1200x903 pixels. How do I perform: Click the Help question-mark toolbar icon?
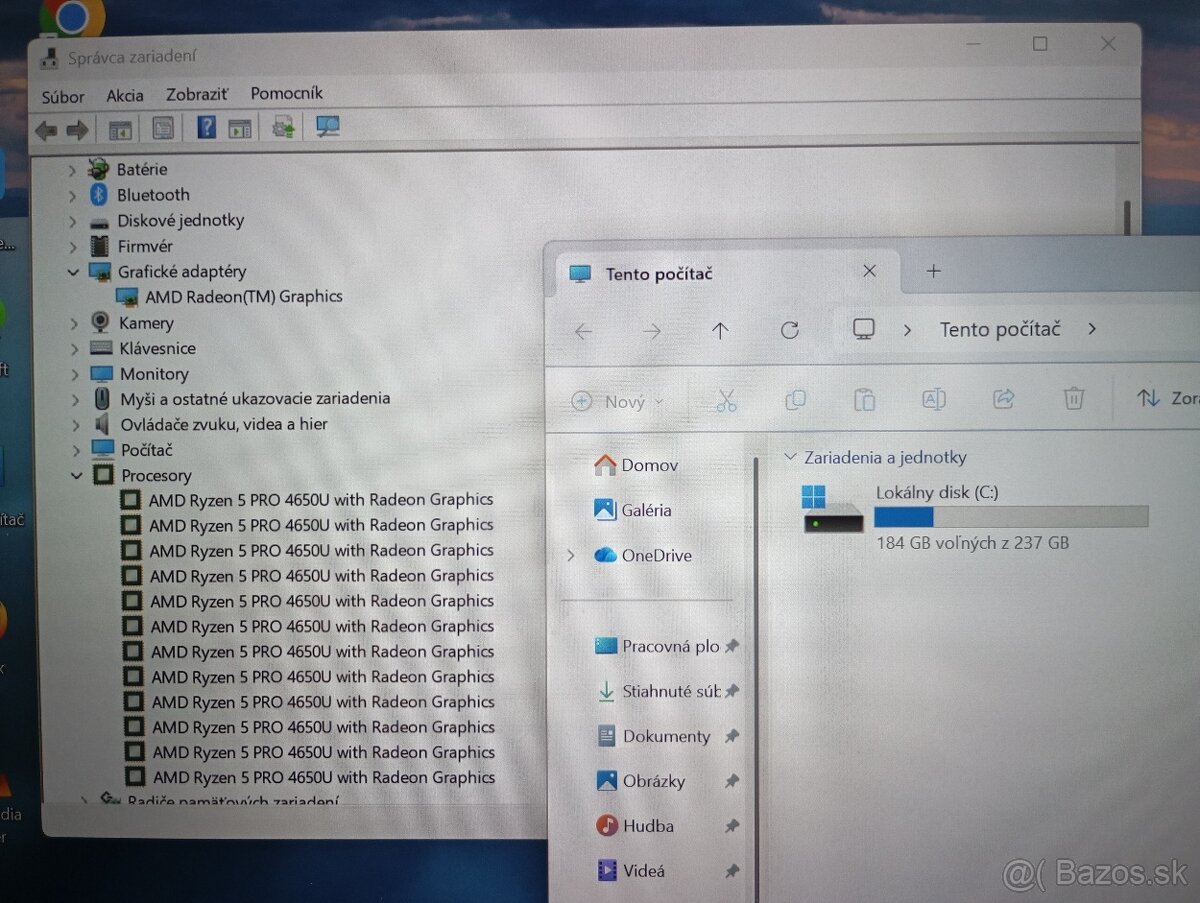[x=206, y=127]
